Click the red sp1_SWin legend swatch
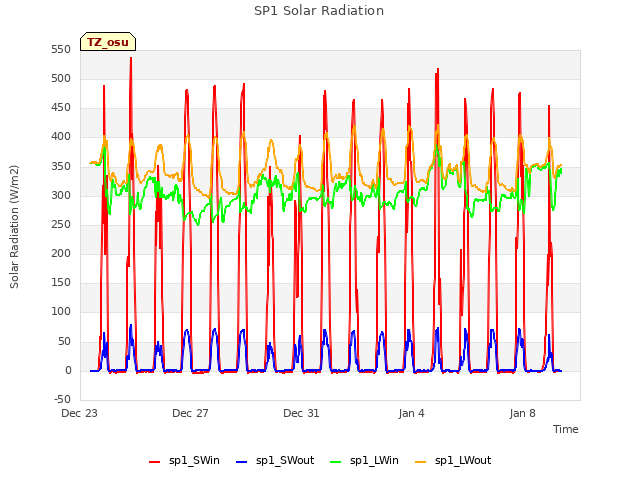 tap(155, 462)
